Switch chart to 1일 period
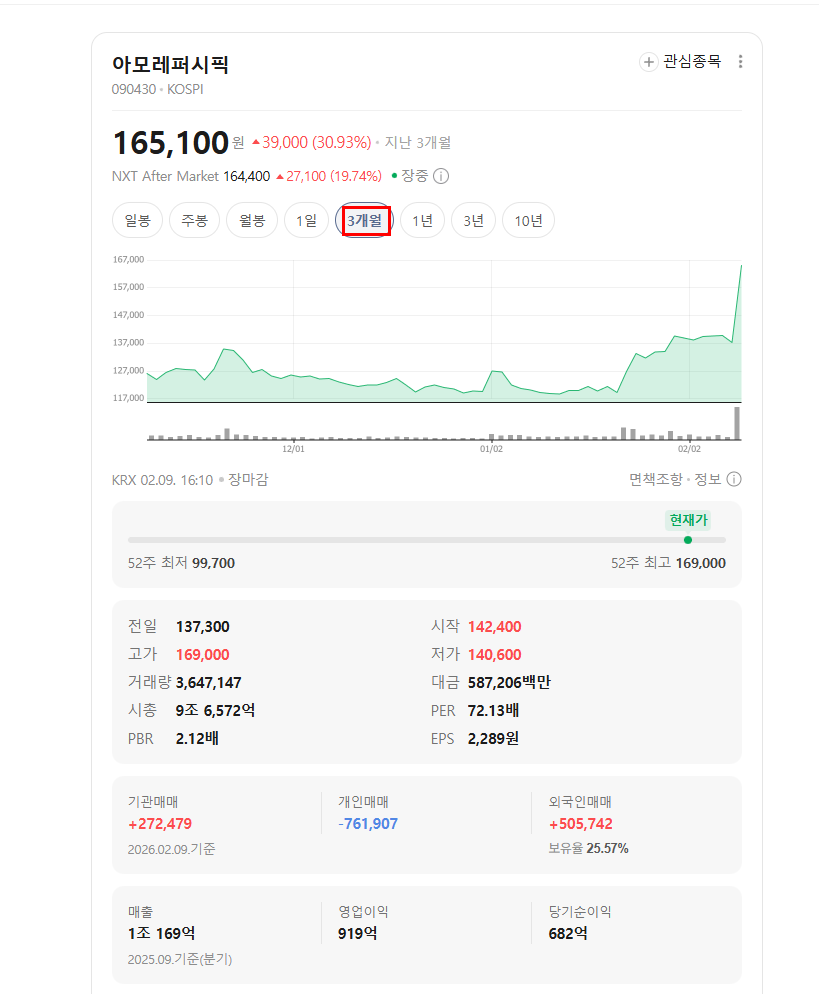819x994 pixels. click(x=306, y=221)
